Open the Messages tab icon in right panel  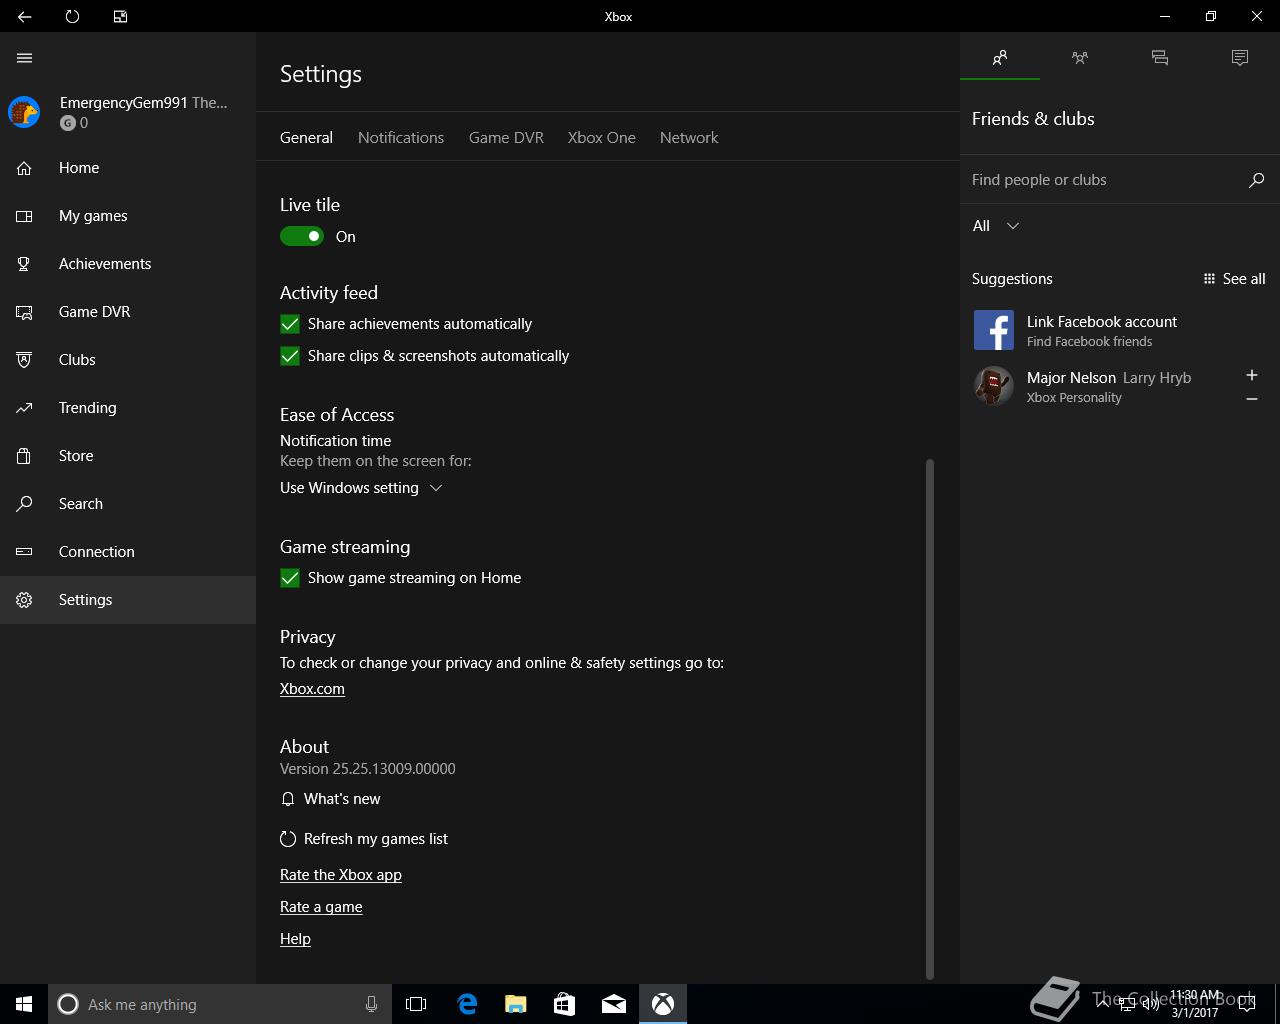(1160, 58)
